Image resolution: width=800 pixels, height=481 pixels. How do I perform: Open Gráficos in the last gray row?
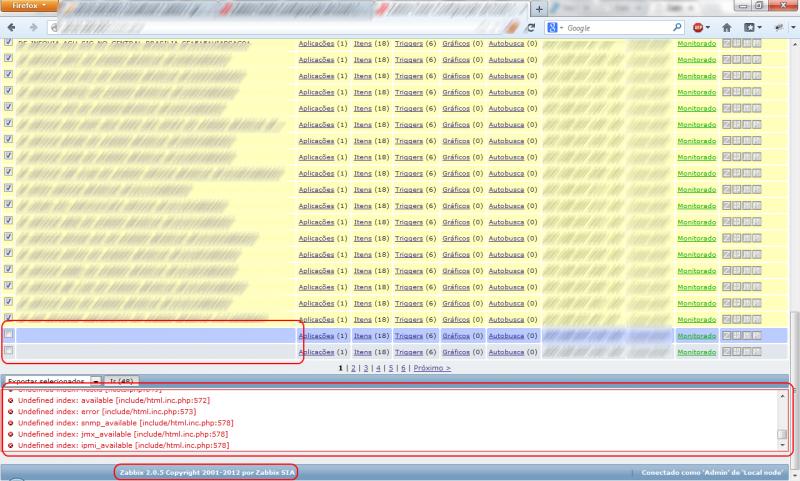[x=456, y=352]
